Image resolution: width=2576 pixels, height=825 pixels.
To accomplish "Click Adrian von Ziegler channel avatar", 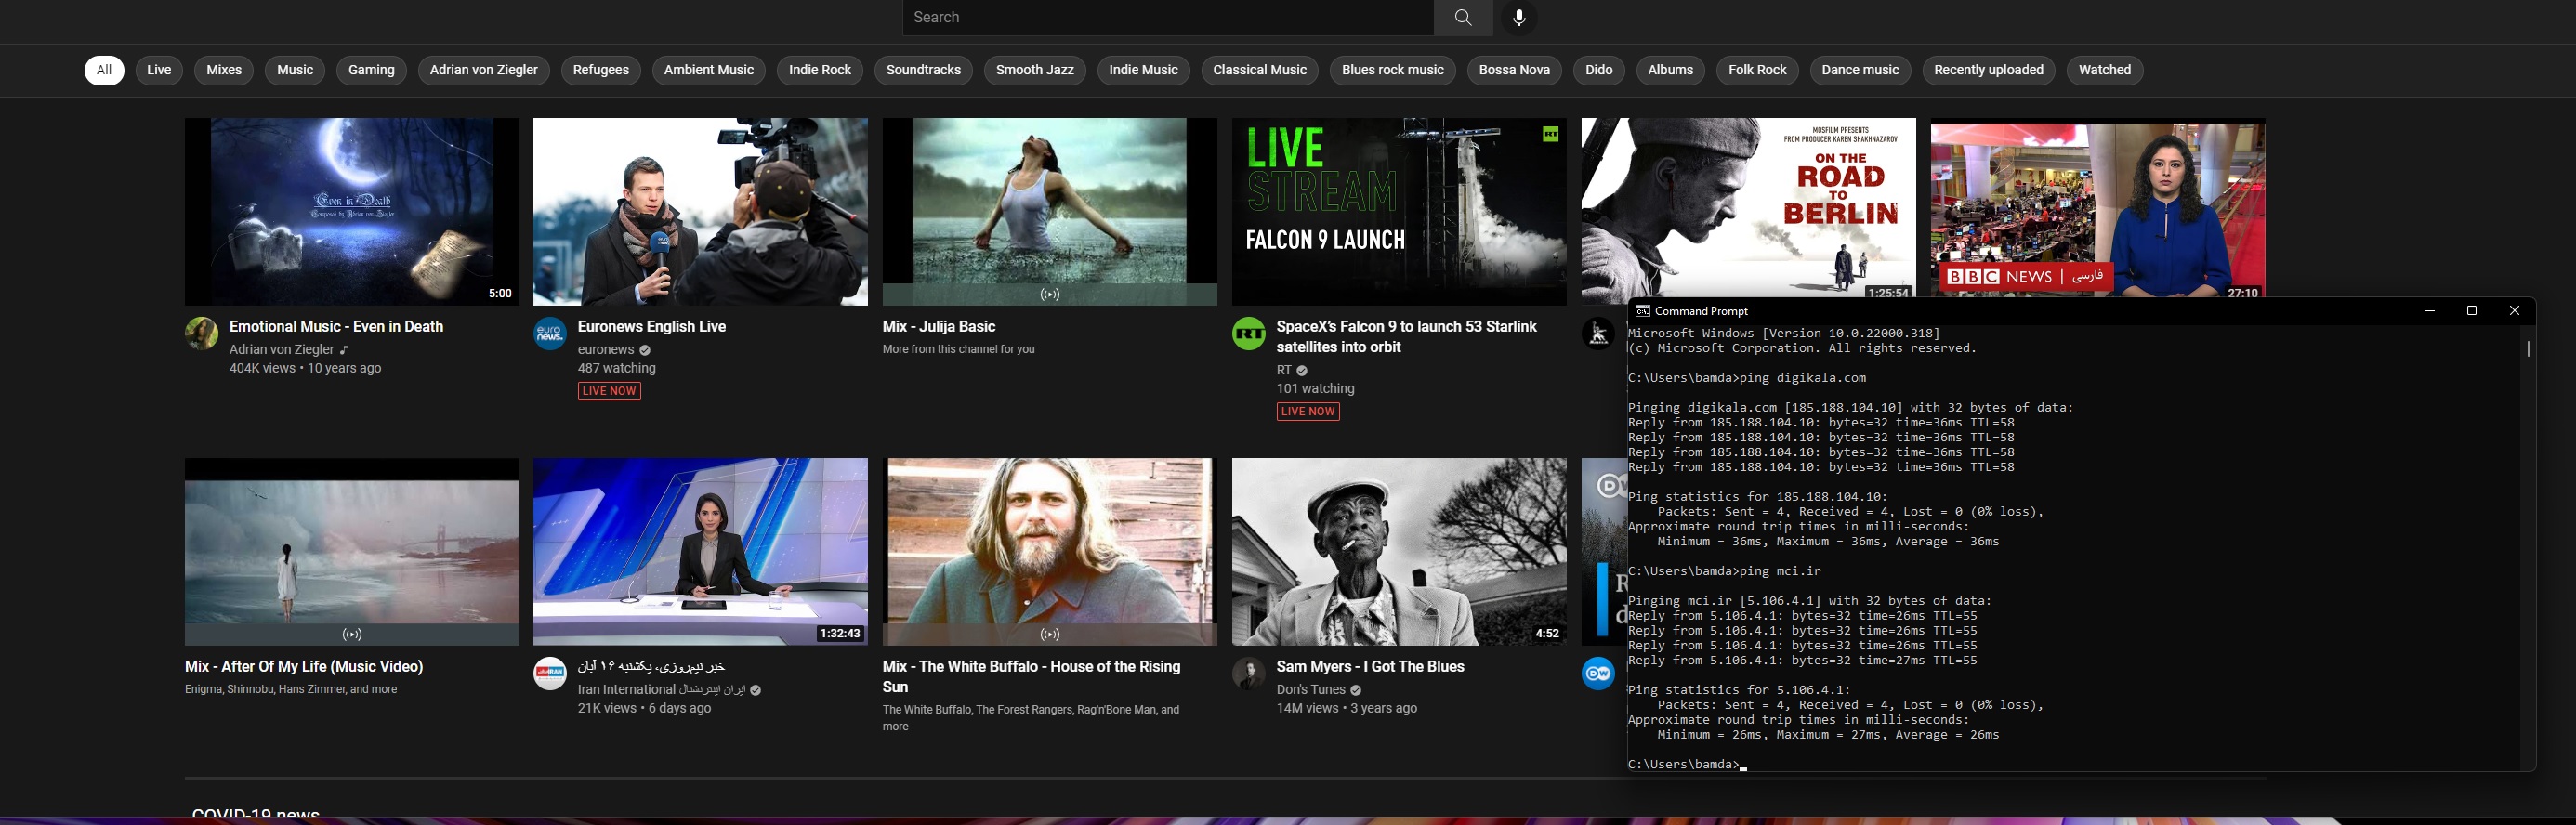I will tap(202, 334).
